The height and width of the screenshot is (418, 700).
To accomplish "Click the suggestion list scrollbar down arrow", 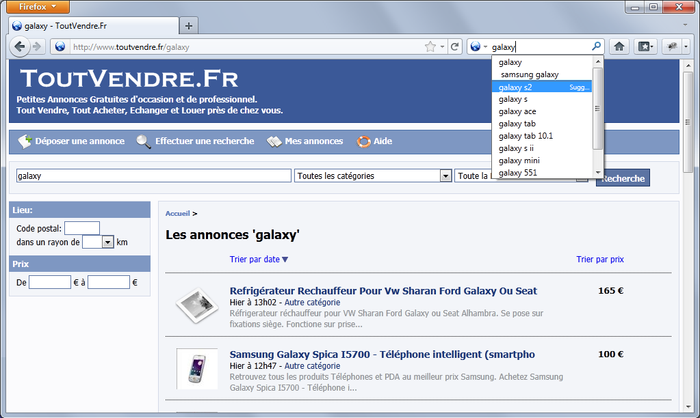I will tap(598, 172).
